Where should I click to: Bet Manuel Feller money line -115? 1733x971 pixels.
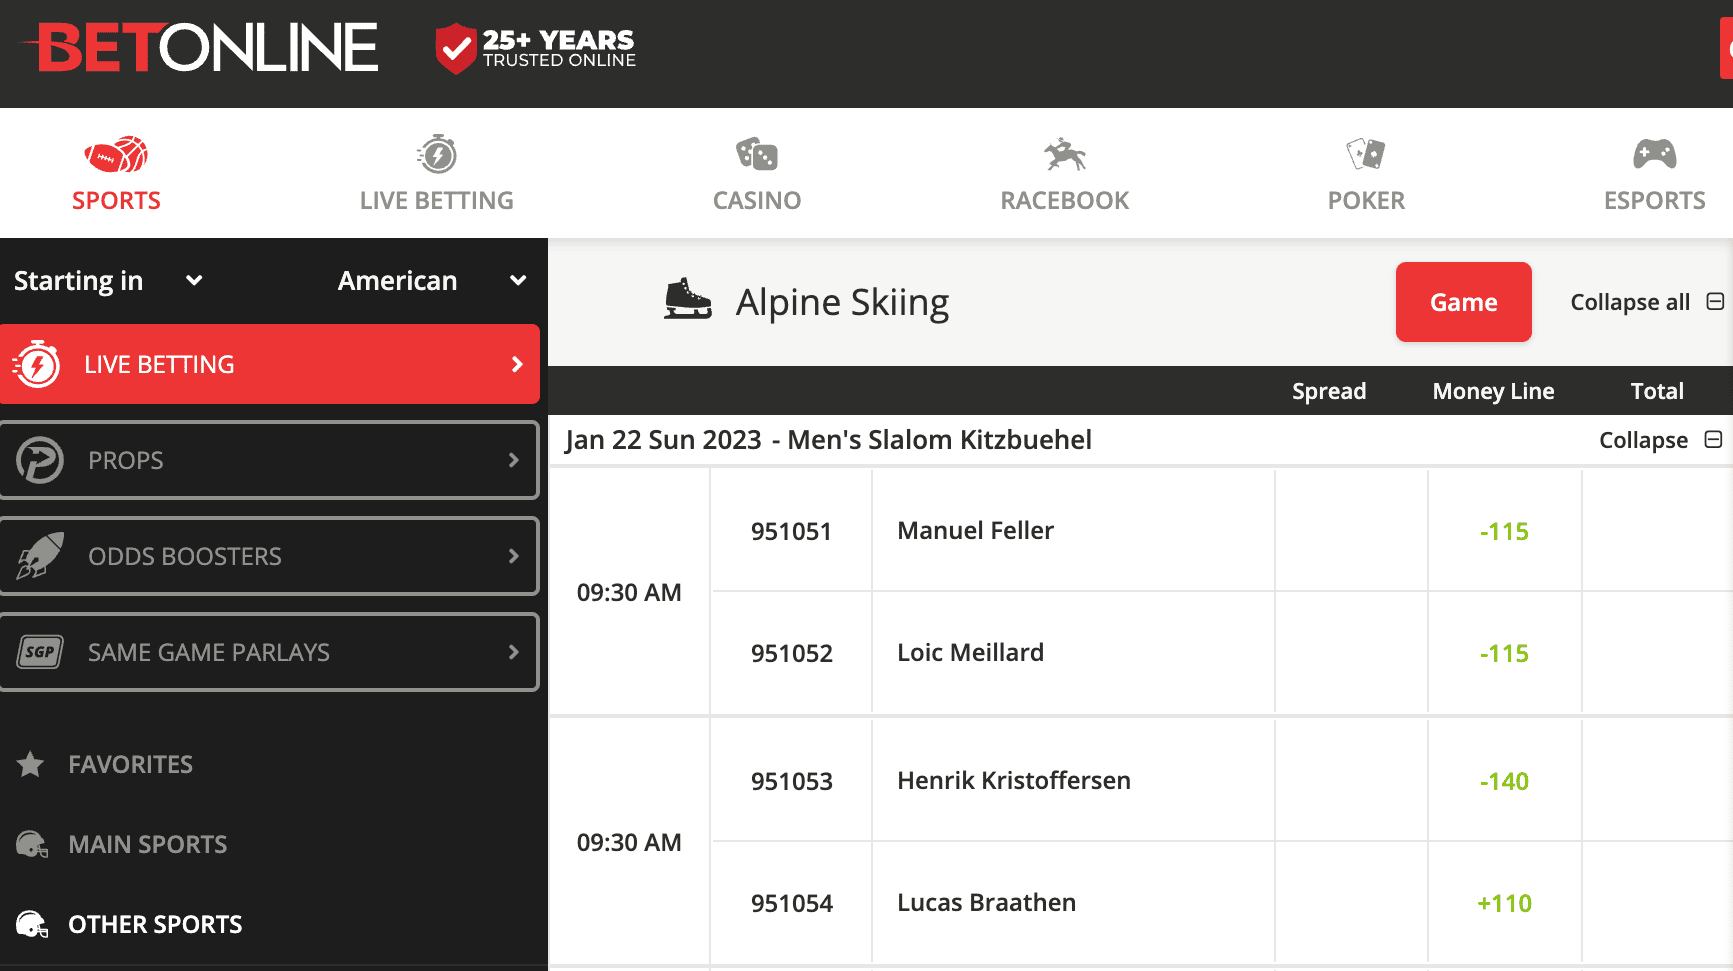tap(1504, 531)
